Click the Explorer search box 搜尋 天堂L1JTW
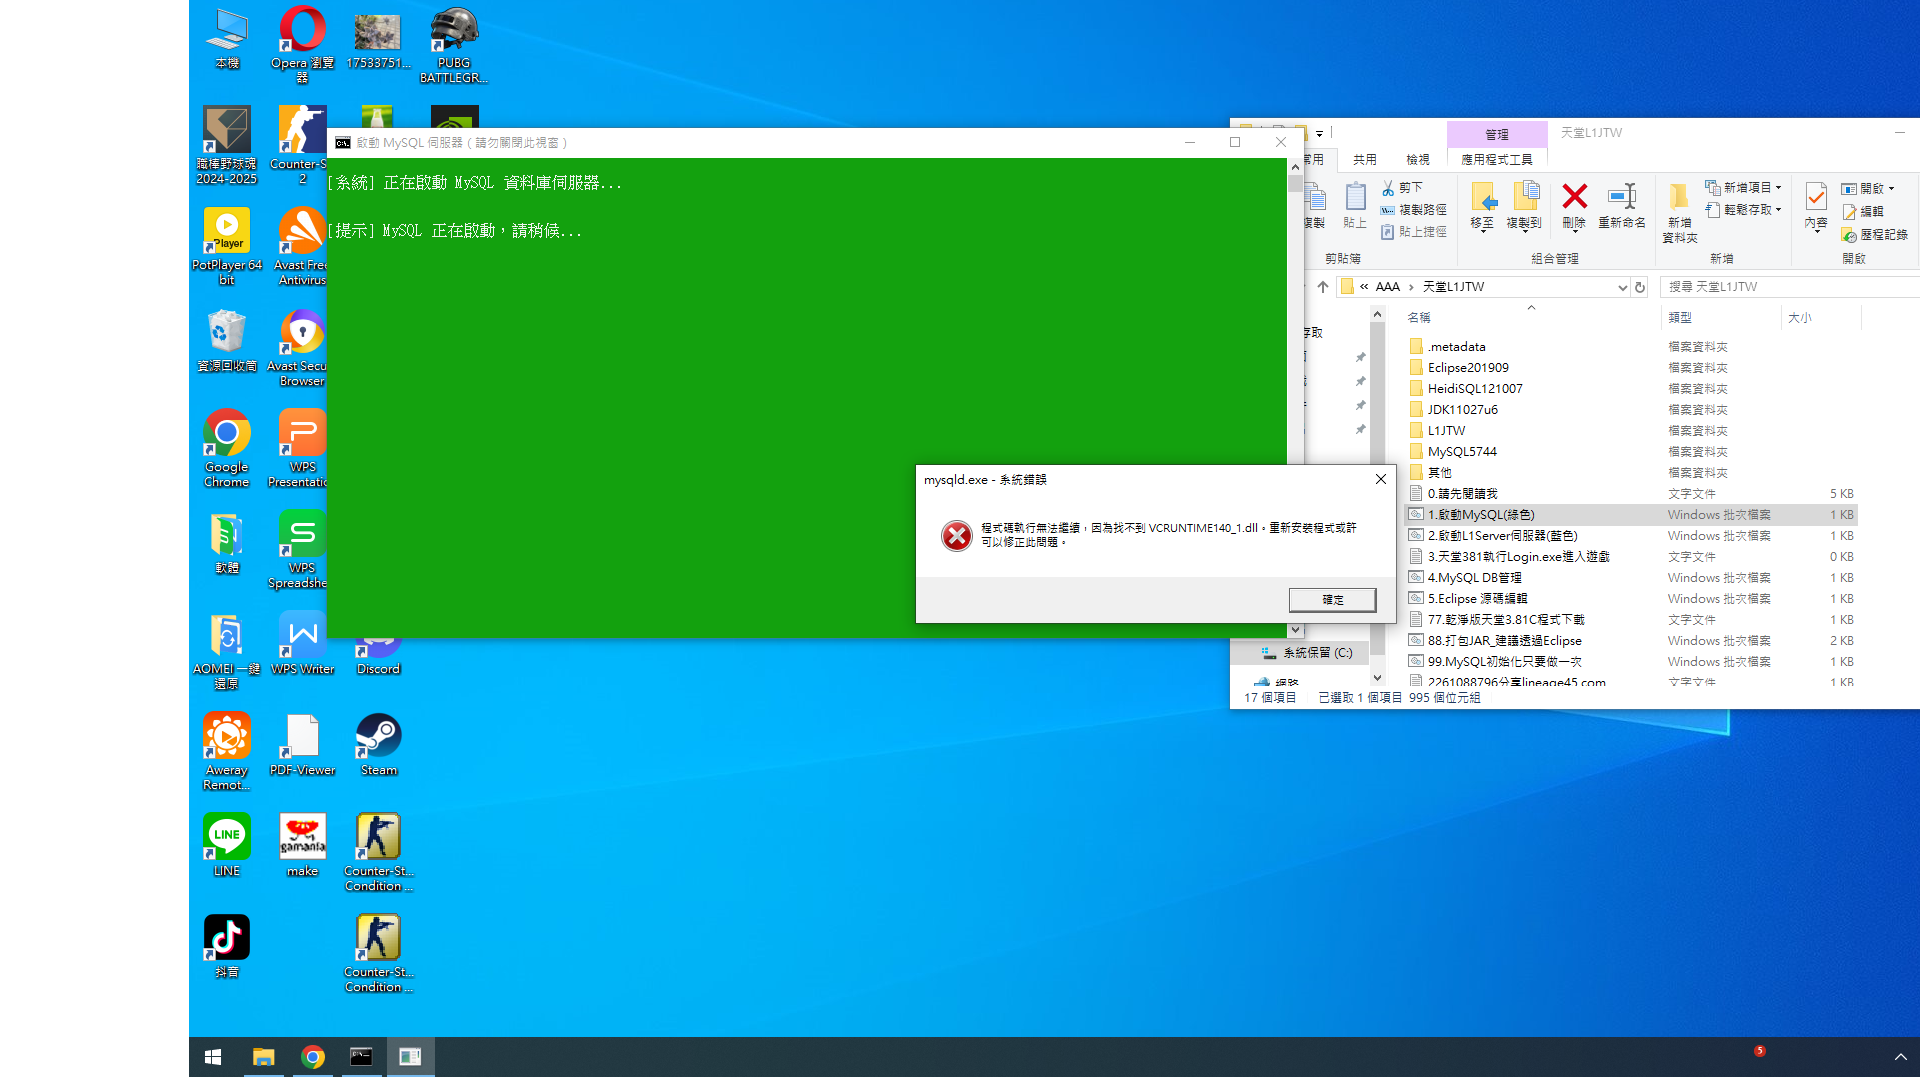1920x1080 pixels. (1790, 287)
